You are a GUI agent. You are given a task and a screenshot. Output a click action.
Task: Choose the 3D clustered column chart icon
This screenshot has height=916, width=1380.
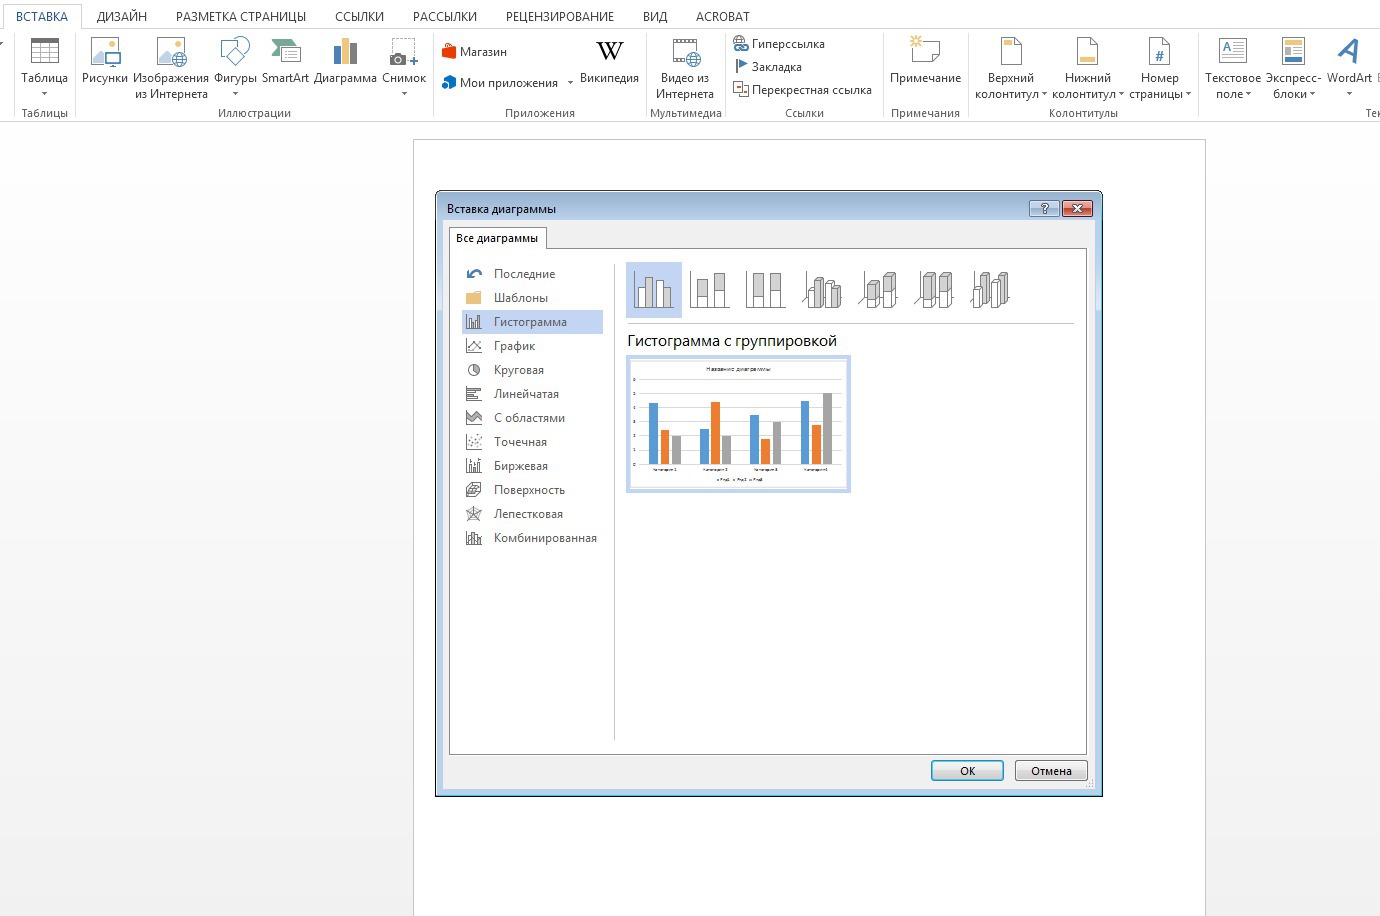coord(822,290)
